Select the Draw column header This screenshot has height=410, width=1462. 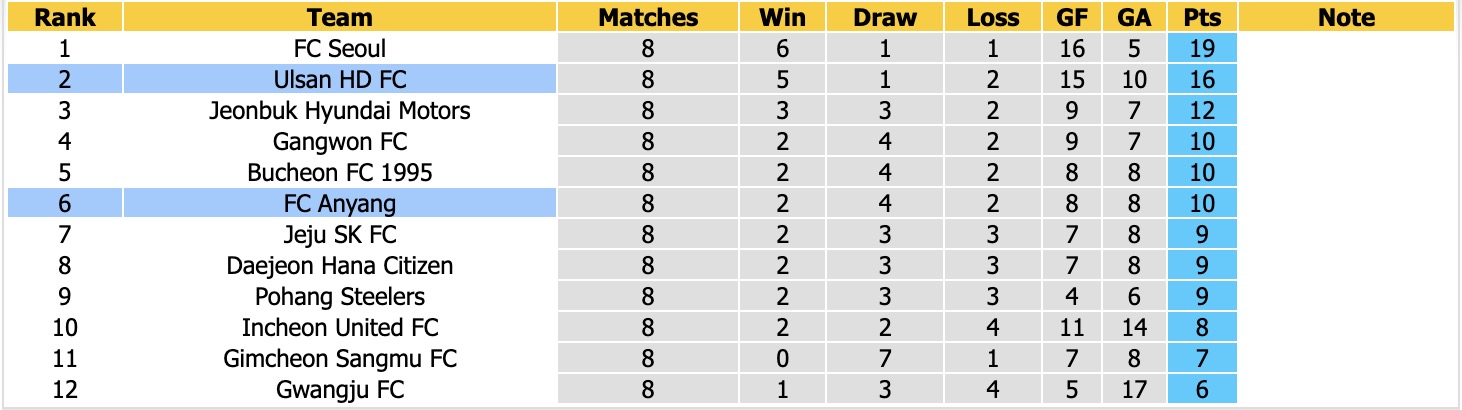pyautogui.click(x=885, y=17)
